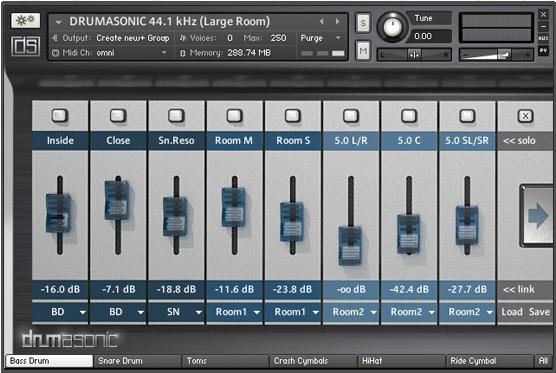
Task: Open the Purge dropdown menu
Action: point(321,38)
